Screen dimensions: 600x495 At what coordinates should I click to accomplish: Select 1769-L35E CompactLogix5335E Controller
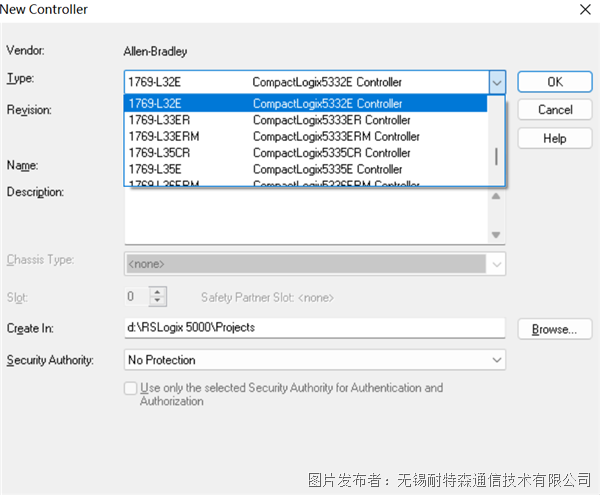305,169
